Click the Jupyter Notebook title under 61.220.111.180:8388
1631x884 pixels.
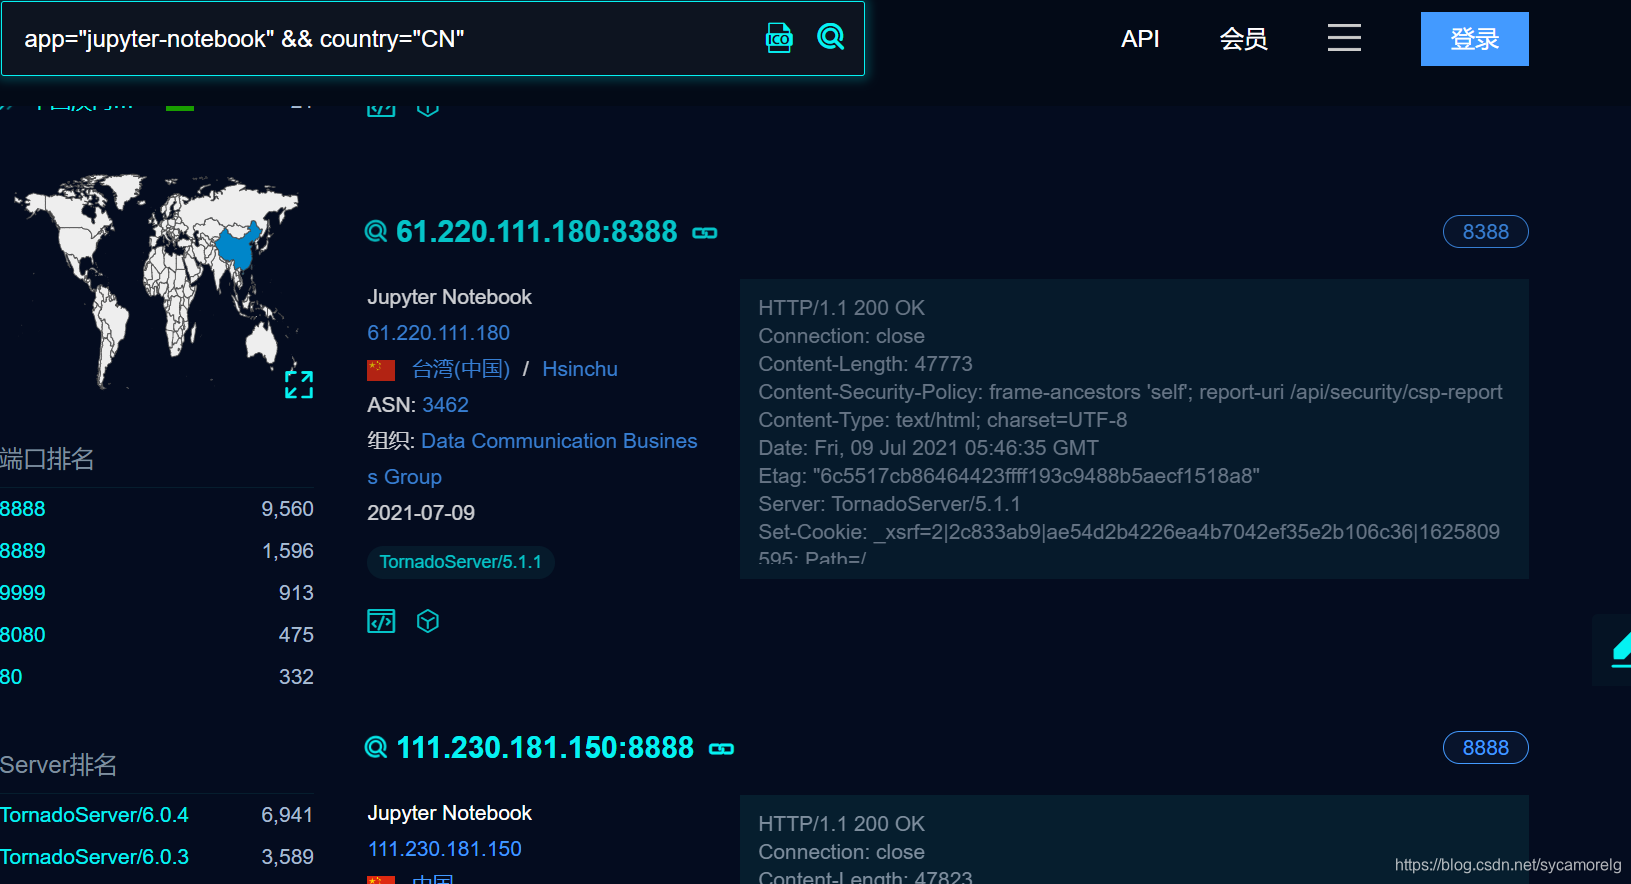click(449, 297)
